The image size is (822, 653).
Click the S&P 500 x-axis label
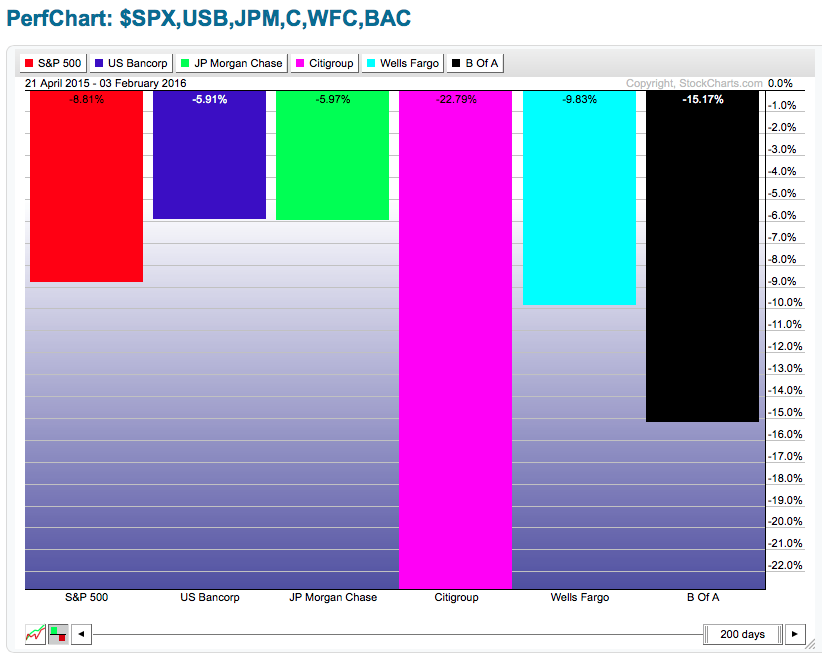[x=86, y=597]
